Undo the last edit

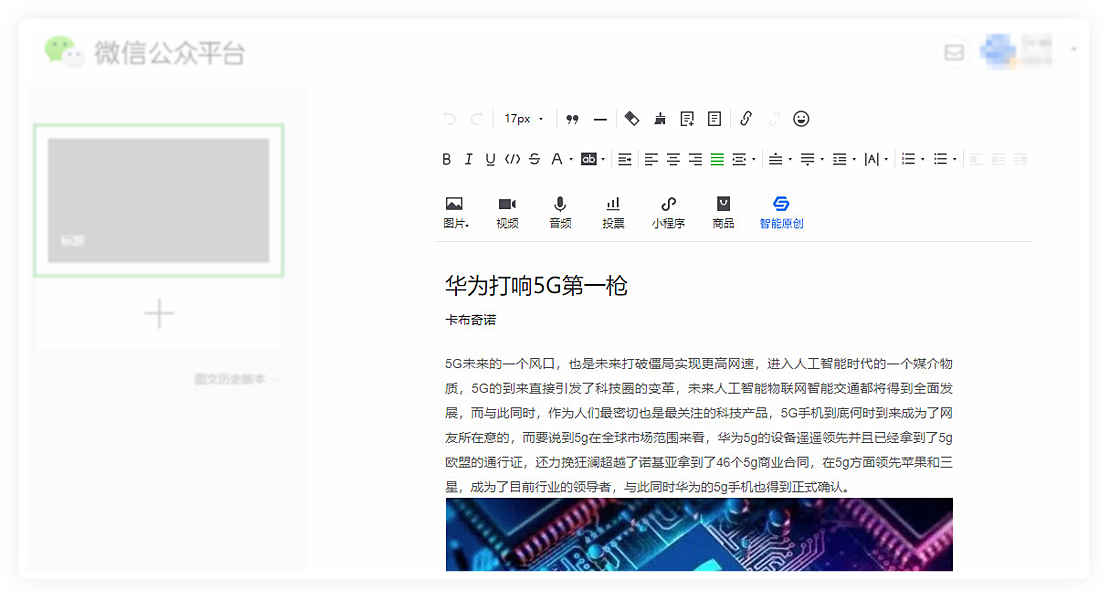[x=449, y=119]
